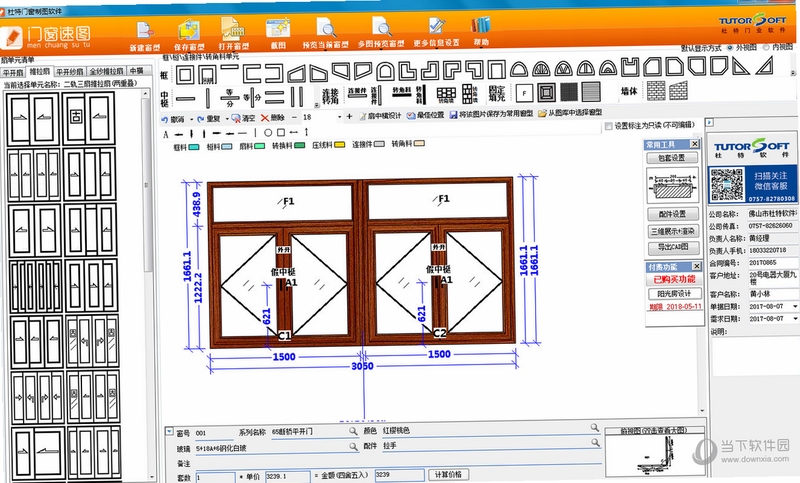
Task: Click the 计算价格 button
Action: click(448, 475)
